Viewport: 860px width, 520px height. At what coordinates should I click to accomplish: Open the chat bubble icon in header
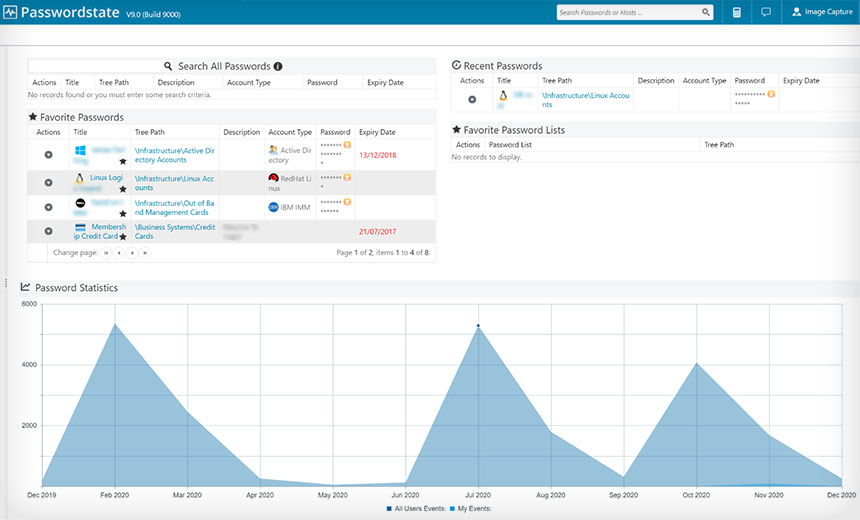coord(766,12)
